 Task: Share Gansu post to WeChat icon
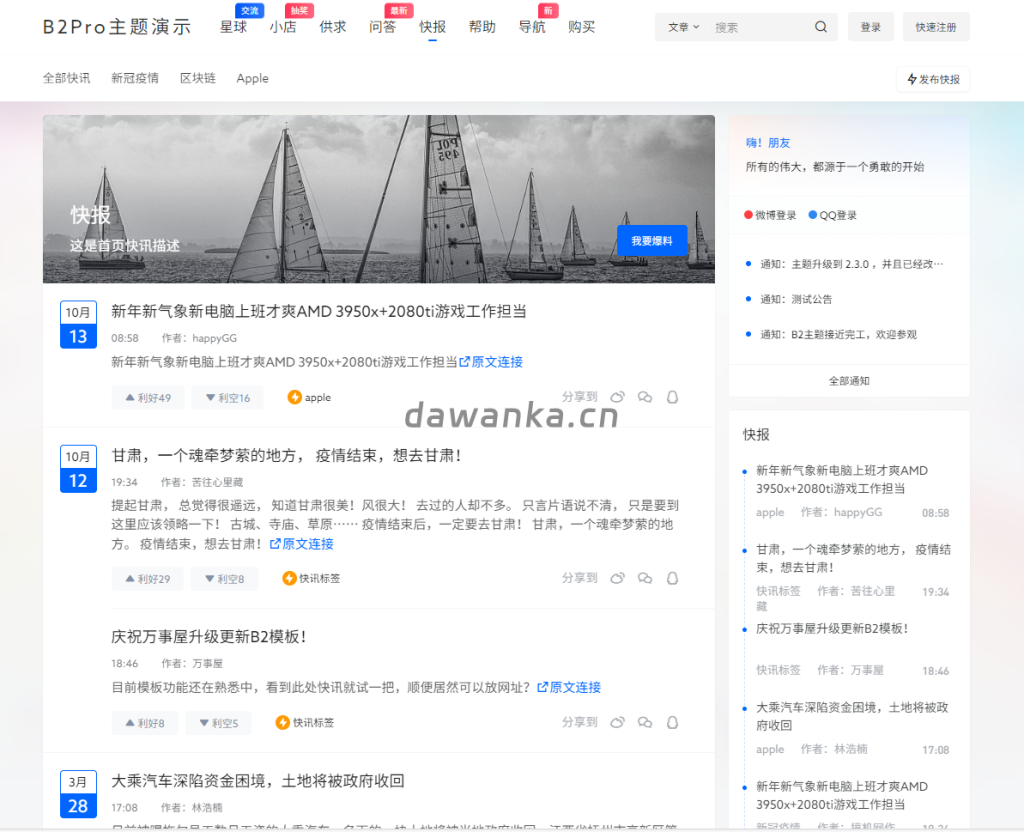click(x=645, y=578)
